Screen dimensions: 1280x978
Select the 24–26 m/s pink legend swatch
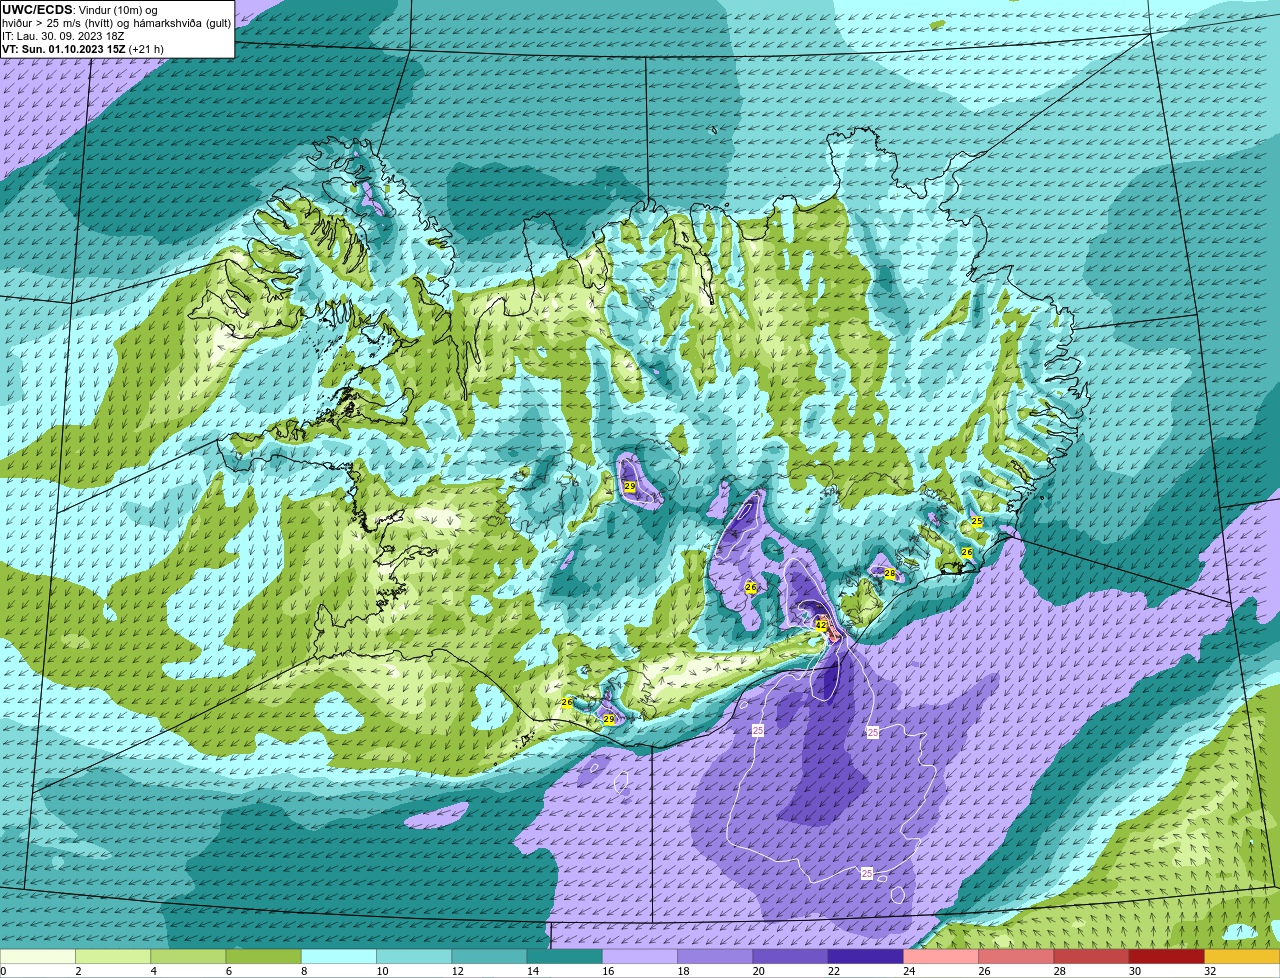tap(941, 956)
